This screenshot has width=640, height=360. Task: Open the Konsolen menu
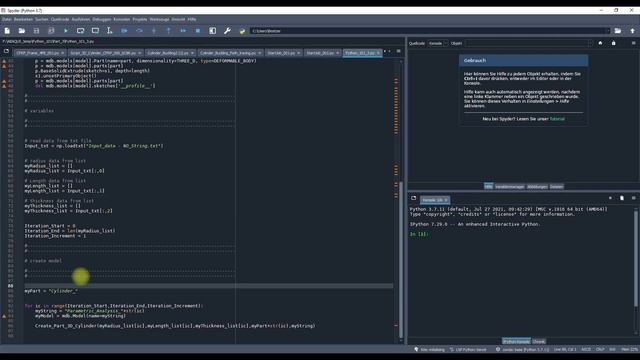click(122, 19)
